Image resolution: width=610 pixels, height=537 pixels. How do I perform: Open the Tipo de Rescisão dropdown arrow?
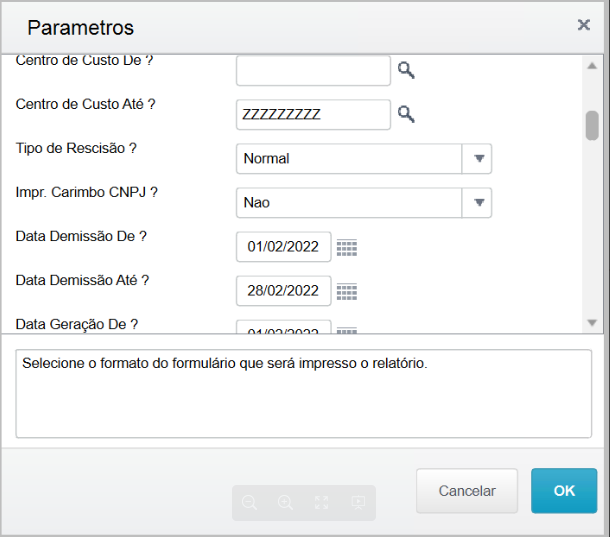click(x=479, y=158)
